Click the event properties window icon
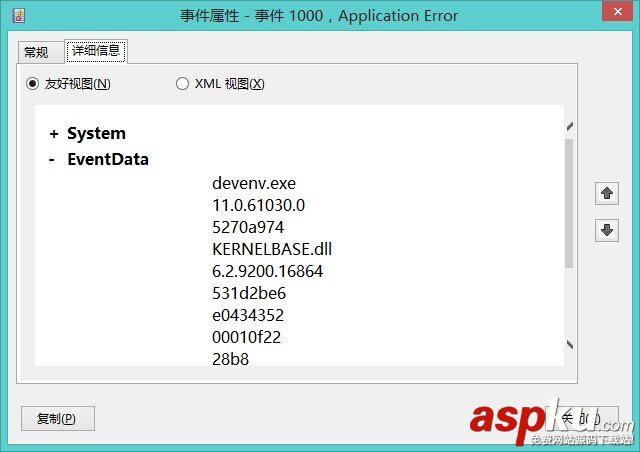The width and height of the screenshot is (640, 452). [x=19, y=16]
